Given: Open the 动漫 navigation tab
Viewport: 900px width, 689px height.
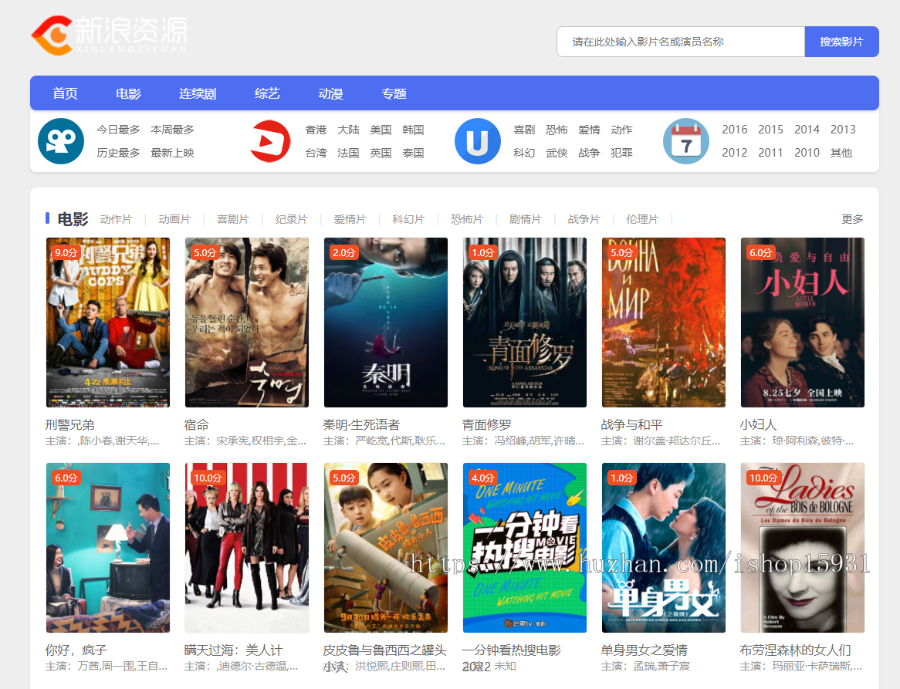Looking at the screenshot, I should 330,94.
